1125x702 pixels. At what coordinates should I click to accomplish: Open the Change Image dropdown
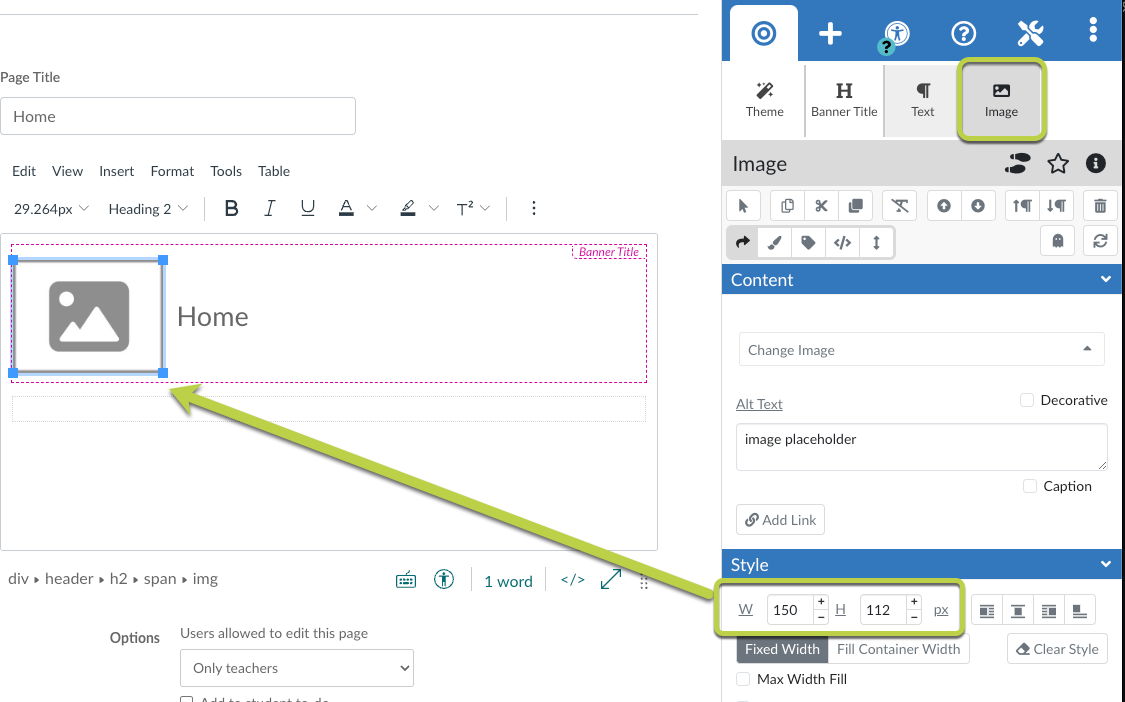click(x=921, y=350)
